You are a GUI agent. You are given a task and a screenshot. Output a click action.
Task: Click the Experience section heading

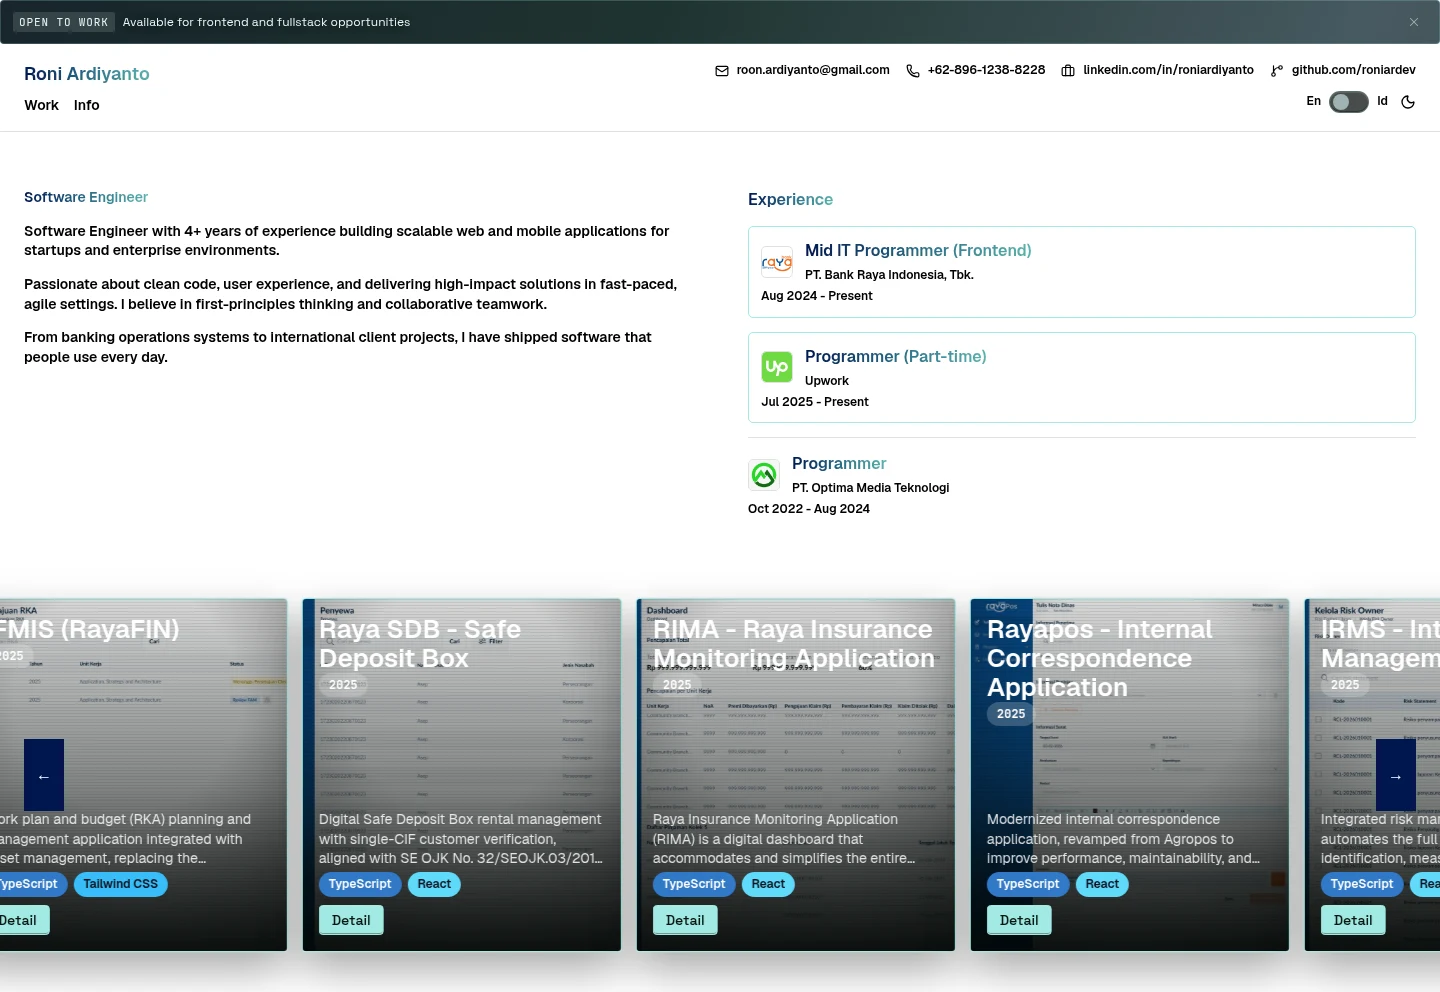click(x=790, y=199)
